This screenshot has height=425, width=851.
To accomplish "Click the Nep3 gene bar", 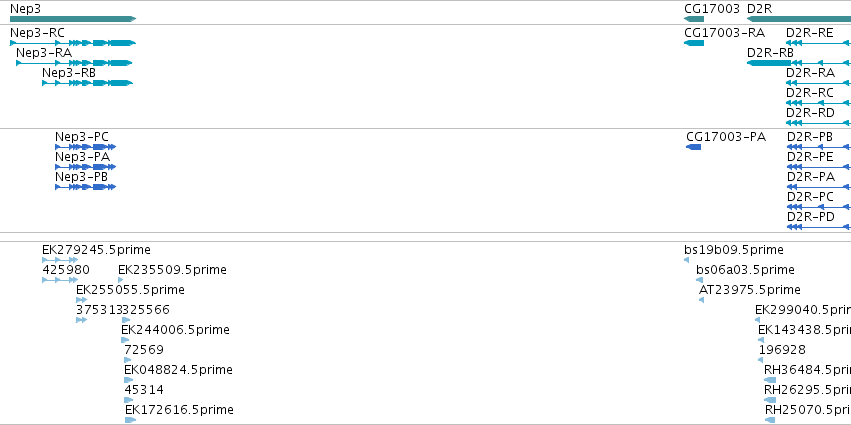I will tap(73, 19).
